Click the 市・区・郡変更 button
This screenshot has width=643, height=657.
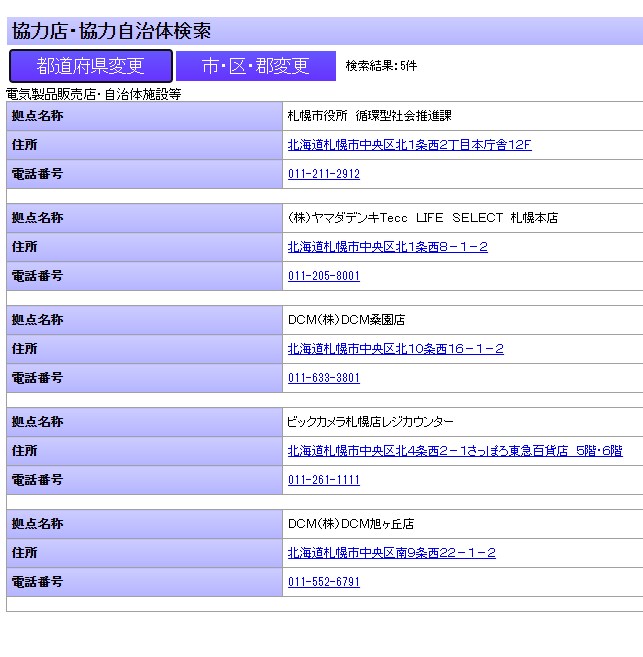[x=255, y=66]
